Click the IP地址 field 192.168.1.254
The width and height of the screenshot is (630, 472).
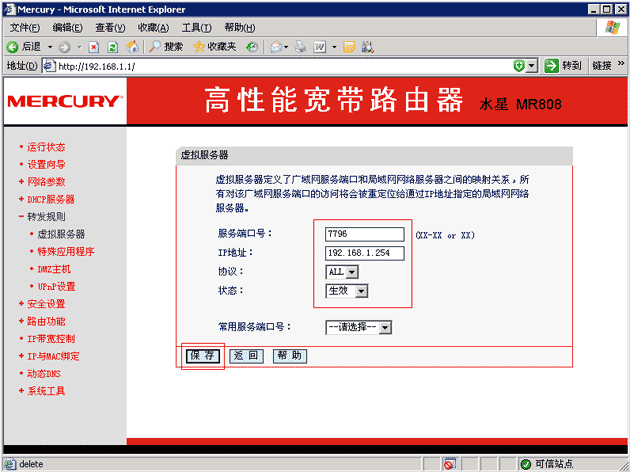(364, 253)
